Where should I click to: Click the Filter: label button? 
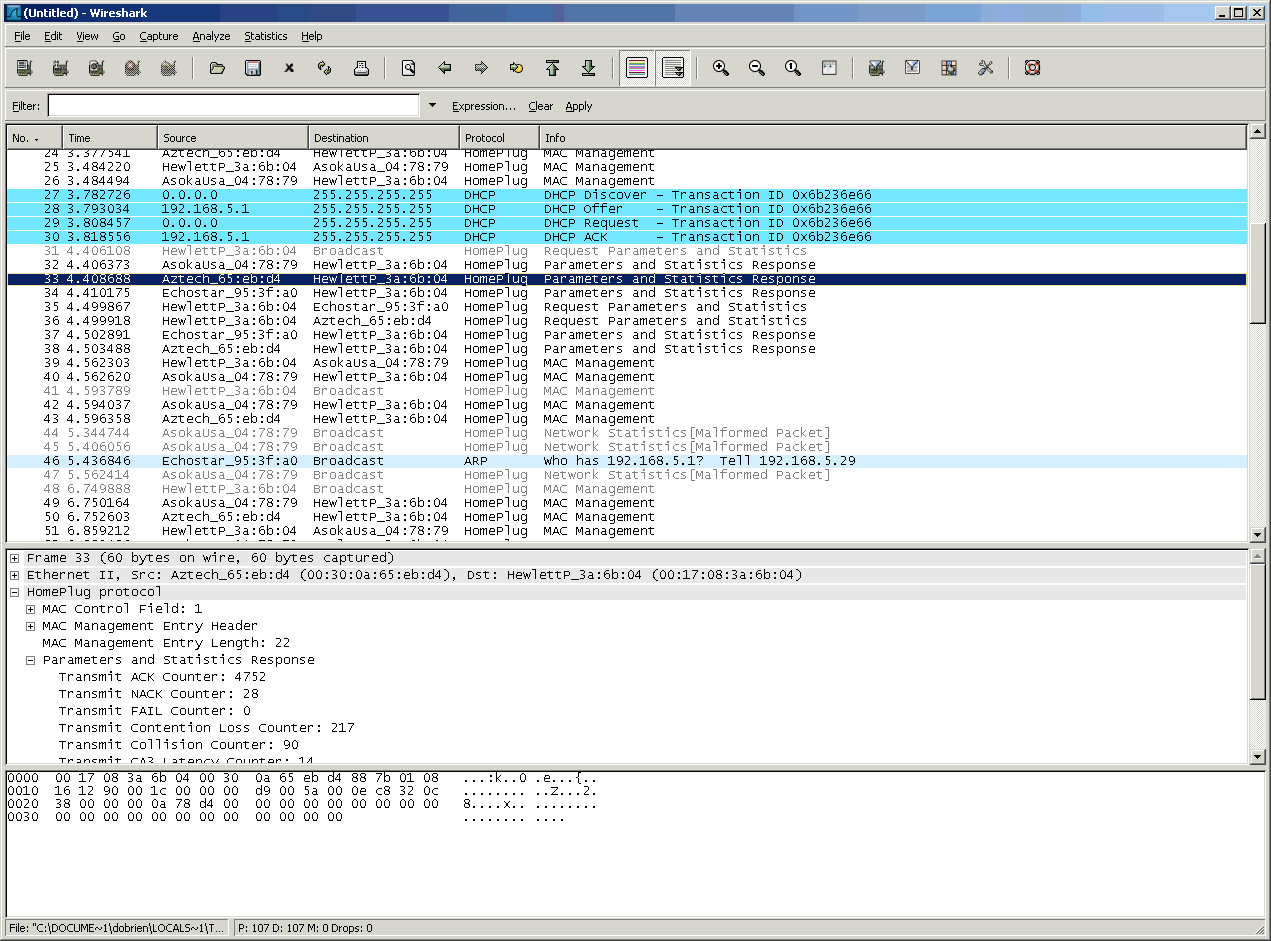tap(26, 106)
